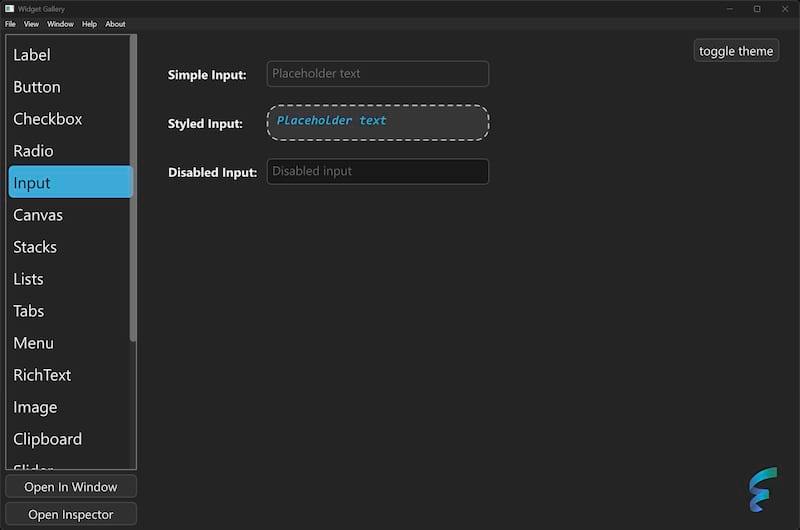The image size is (800, 530).
Task: Focus the Simple Input text field
Action: pyautogui.click(x=377, y=74)
